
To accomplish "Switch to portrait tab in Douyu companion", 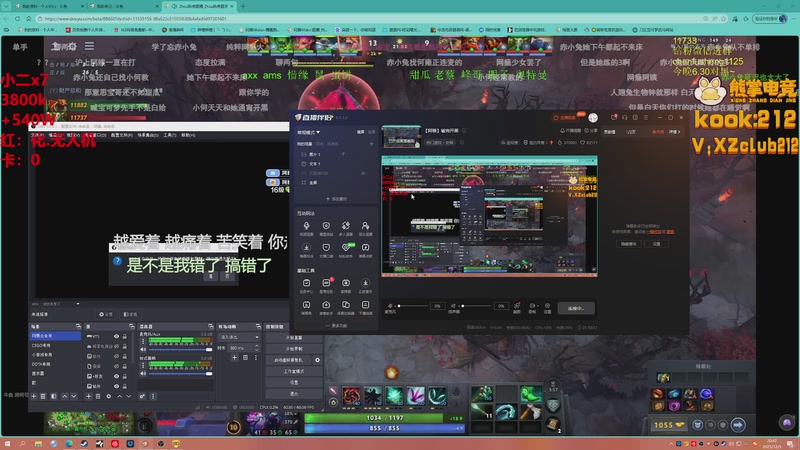I will [x=371, y=132].
